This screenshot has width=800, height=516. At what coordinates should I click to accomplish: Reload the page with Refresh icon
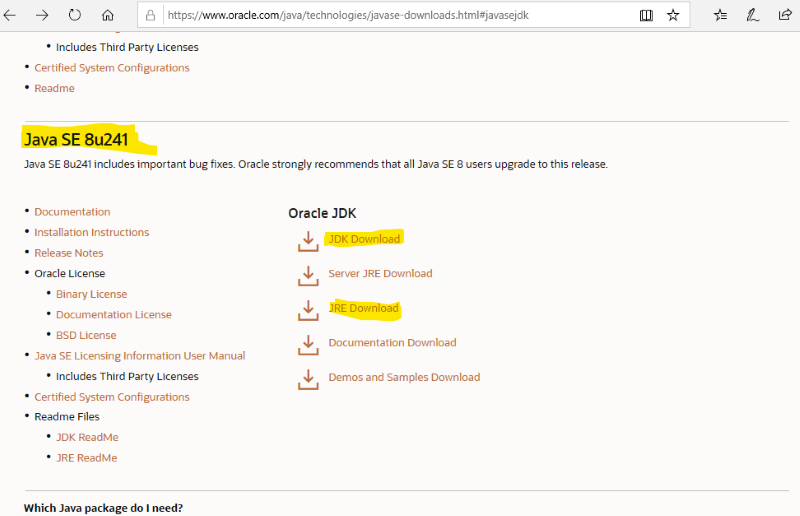tap(75, 16)
